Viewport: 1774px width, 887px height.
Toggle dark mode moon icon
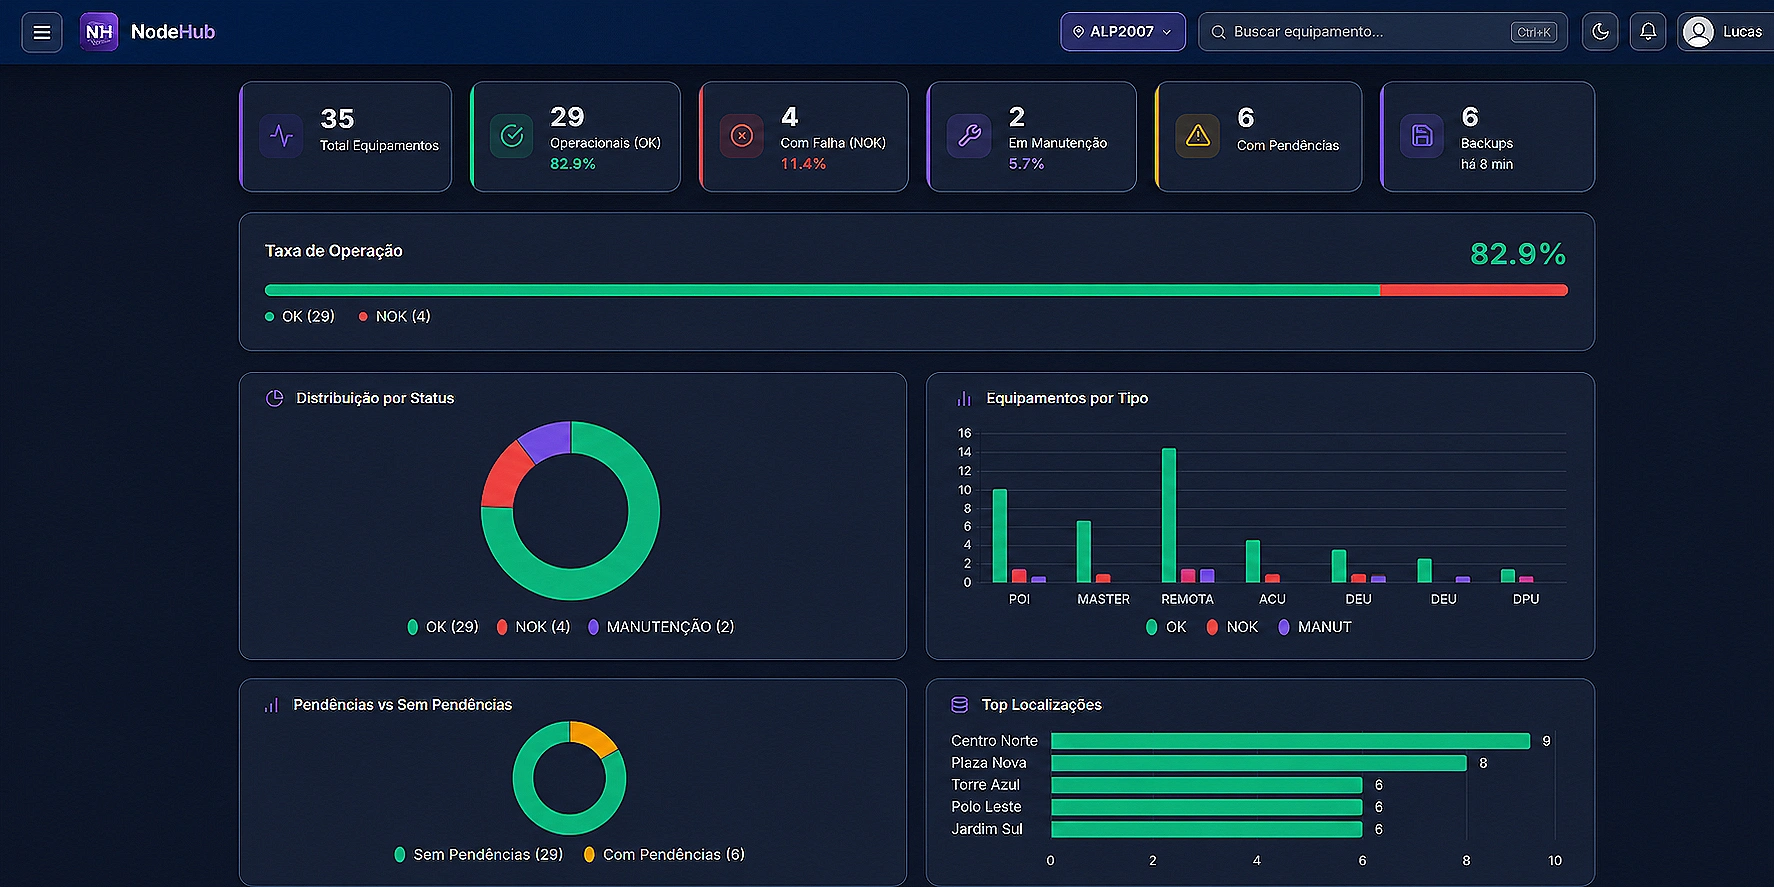pos(1600,32)
